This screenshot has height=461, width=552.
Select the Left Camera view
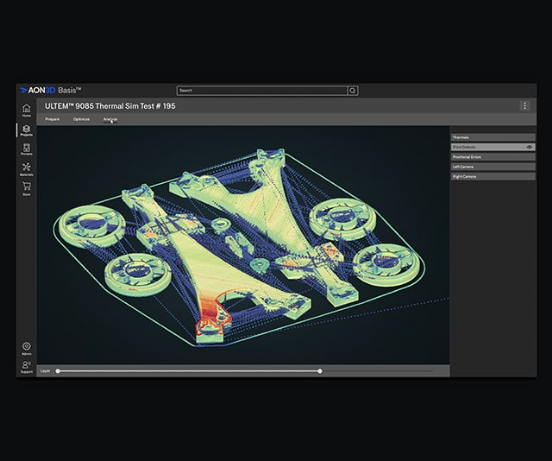[493, 167]
